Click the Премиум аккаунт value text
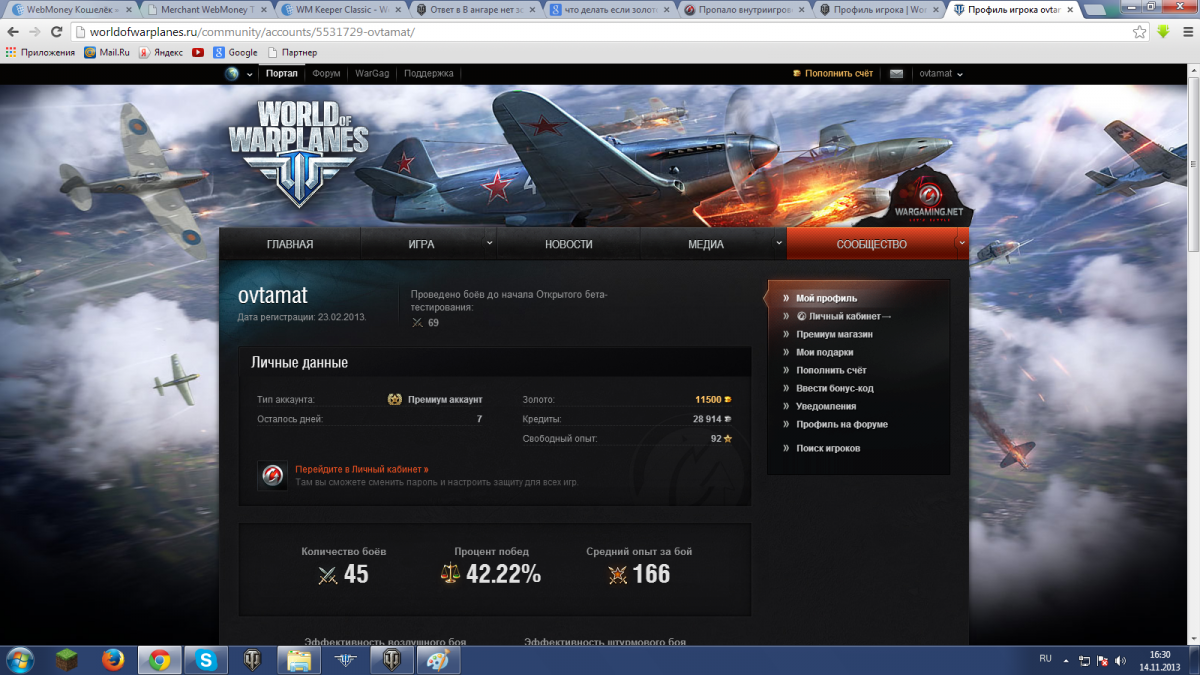The height and width of the screenshot is (675, 1200). coord(445,400)
